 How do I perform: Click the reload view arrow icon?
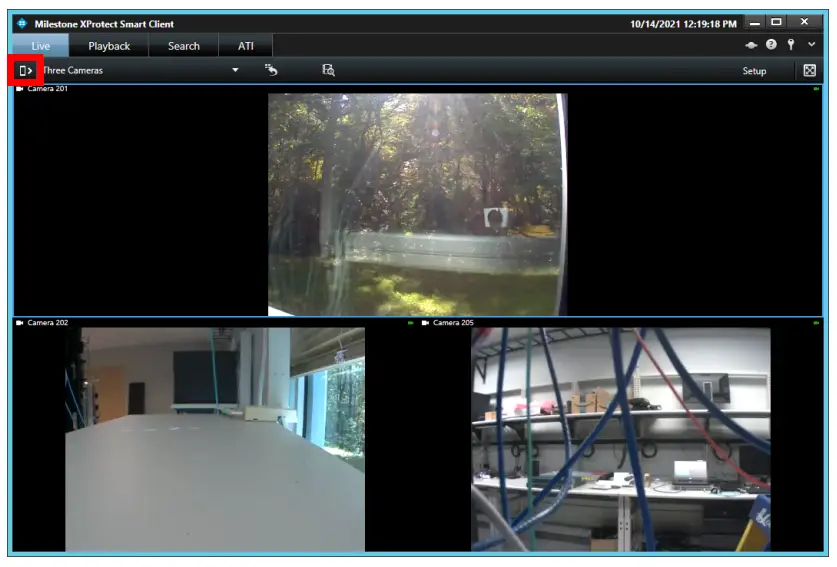tap(271, 69)
